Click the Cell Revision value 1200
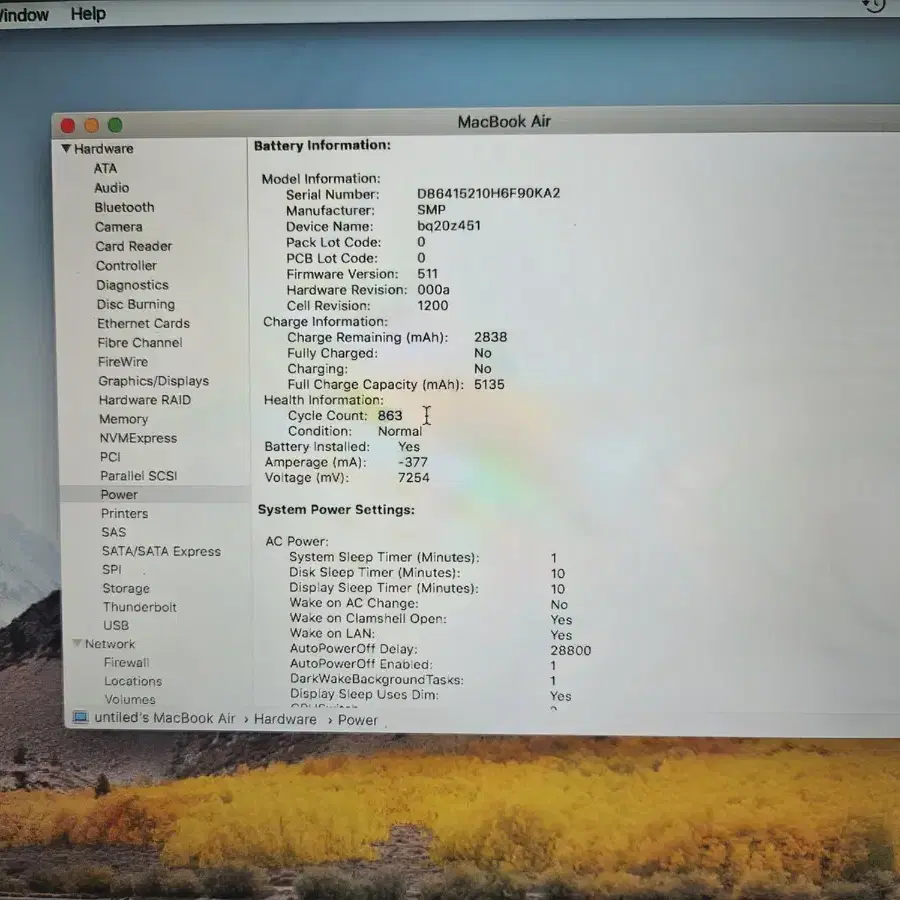The height and width of the screenshot is (900, 900). [433, 305]
